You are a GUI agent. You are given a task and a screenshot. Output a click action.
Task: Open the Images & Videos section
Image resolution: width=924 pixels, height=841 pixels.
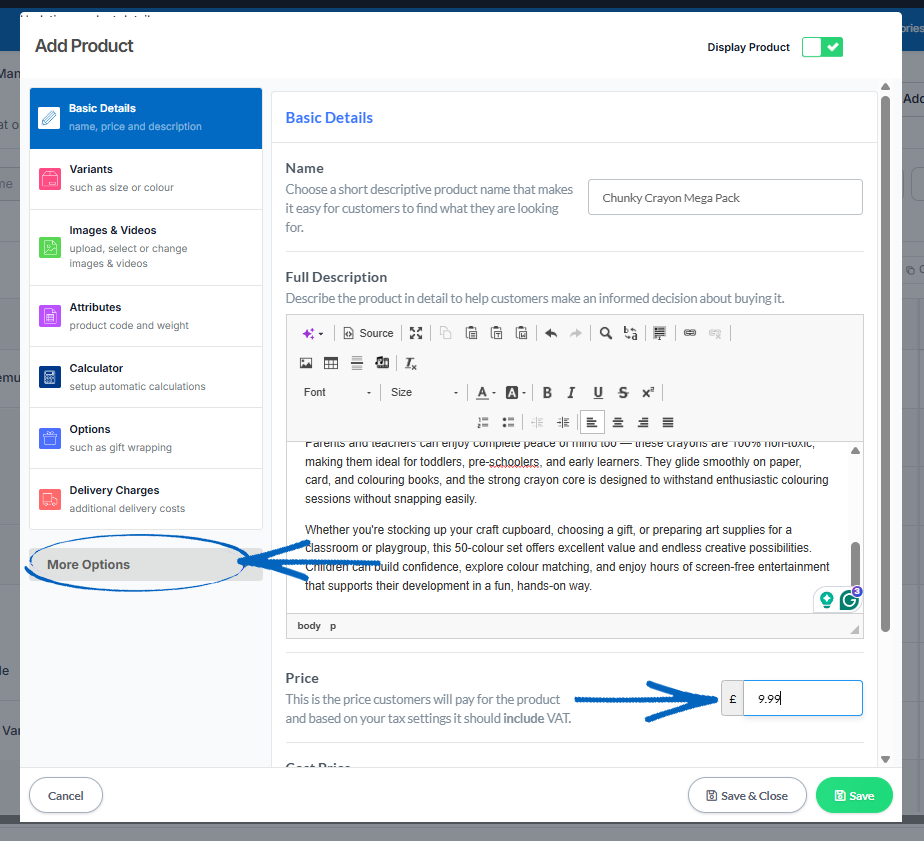point(146,247)
